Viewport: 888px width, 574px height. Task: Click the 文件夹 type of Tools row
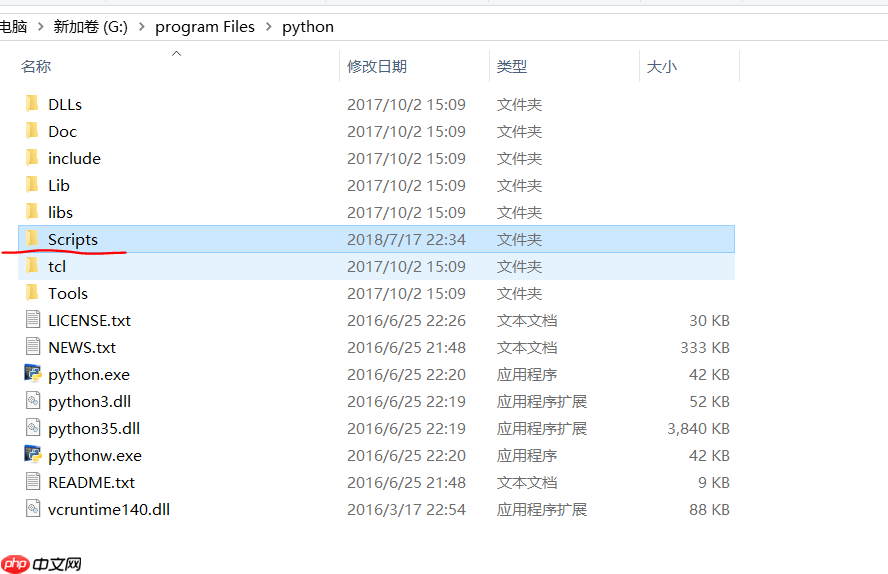(x=519, y=294)
